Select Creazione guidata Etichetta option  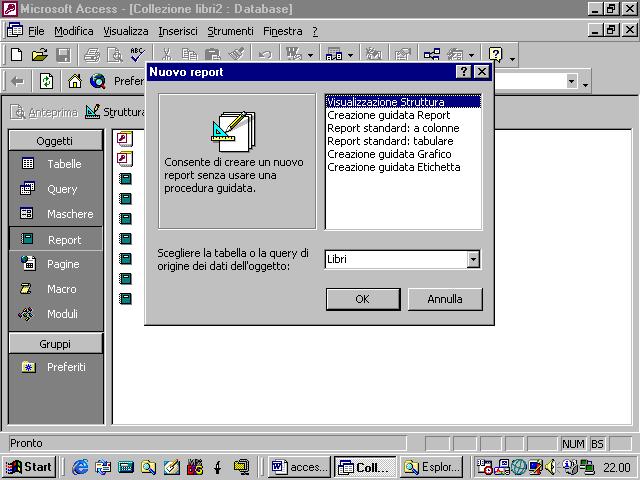[x=403, y=167]
